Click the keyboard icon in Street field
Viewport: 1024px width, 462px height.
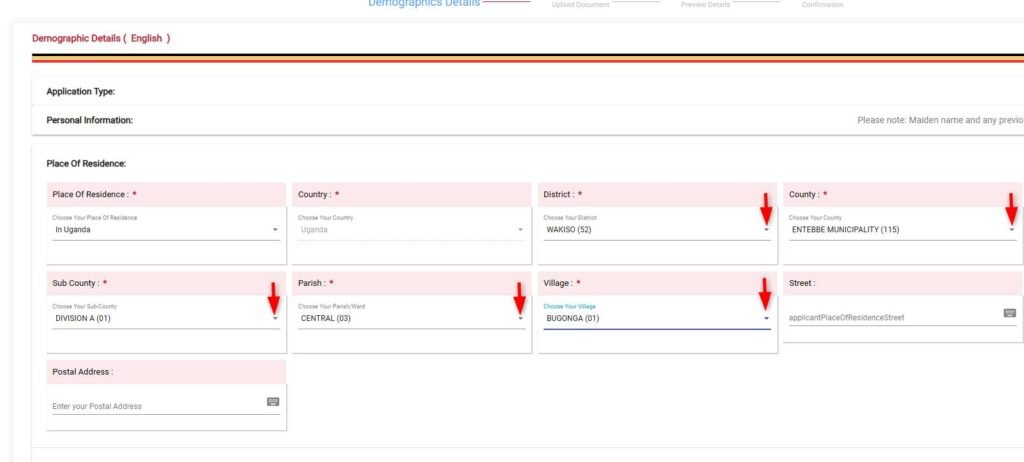tap(1009, 313)
